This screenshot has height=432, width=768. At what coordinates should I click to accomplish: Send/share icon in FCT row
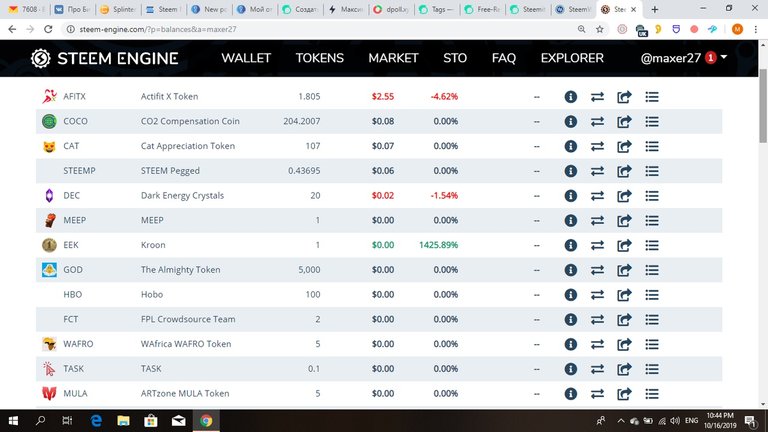click(x=624, y=319)
